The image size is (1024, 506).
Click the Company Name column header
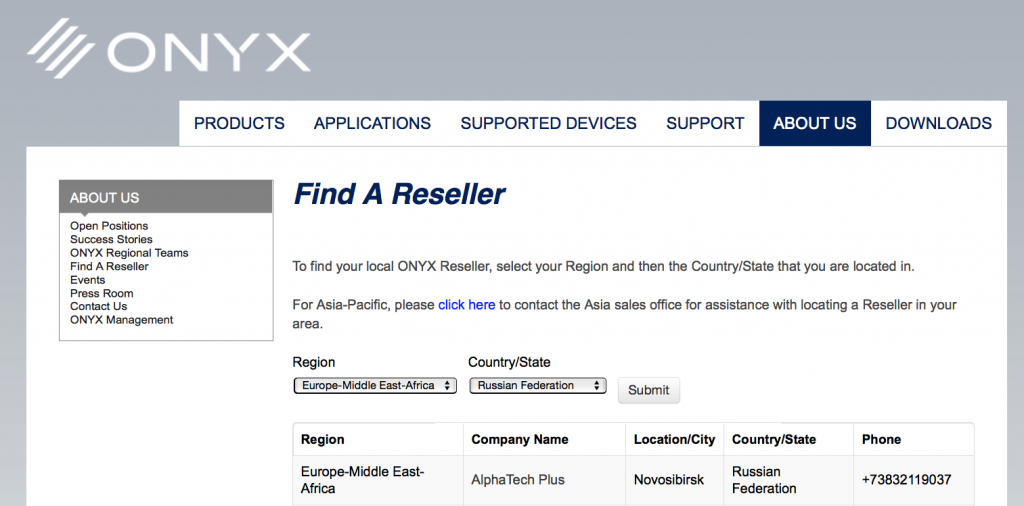coord(544,439)
